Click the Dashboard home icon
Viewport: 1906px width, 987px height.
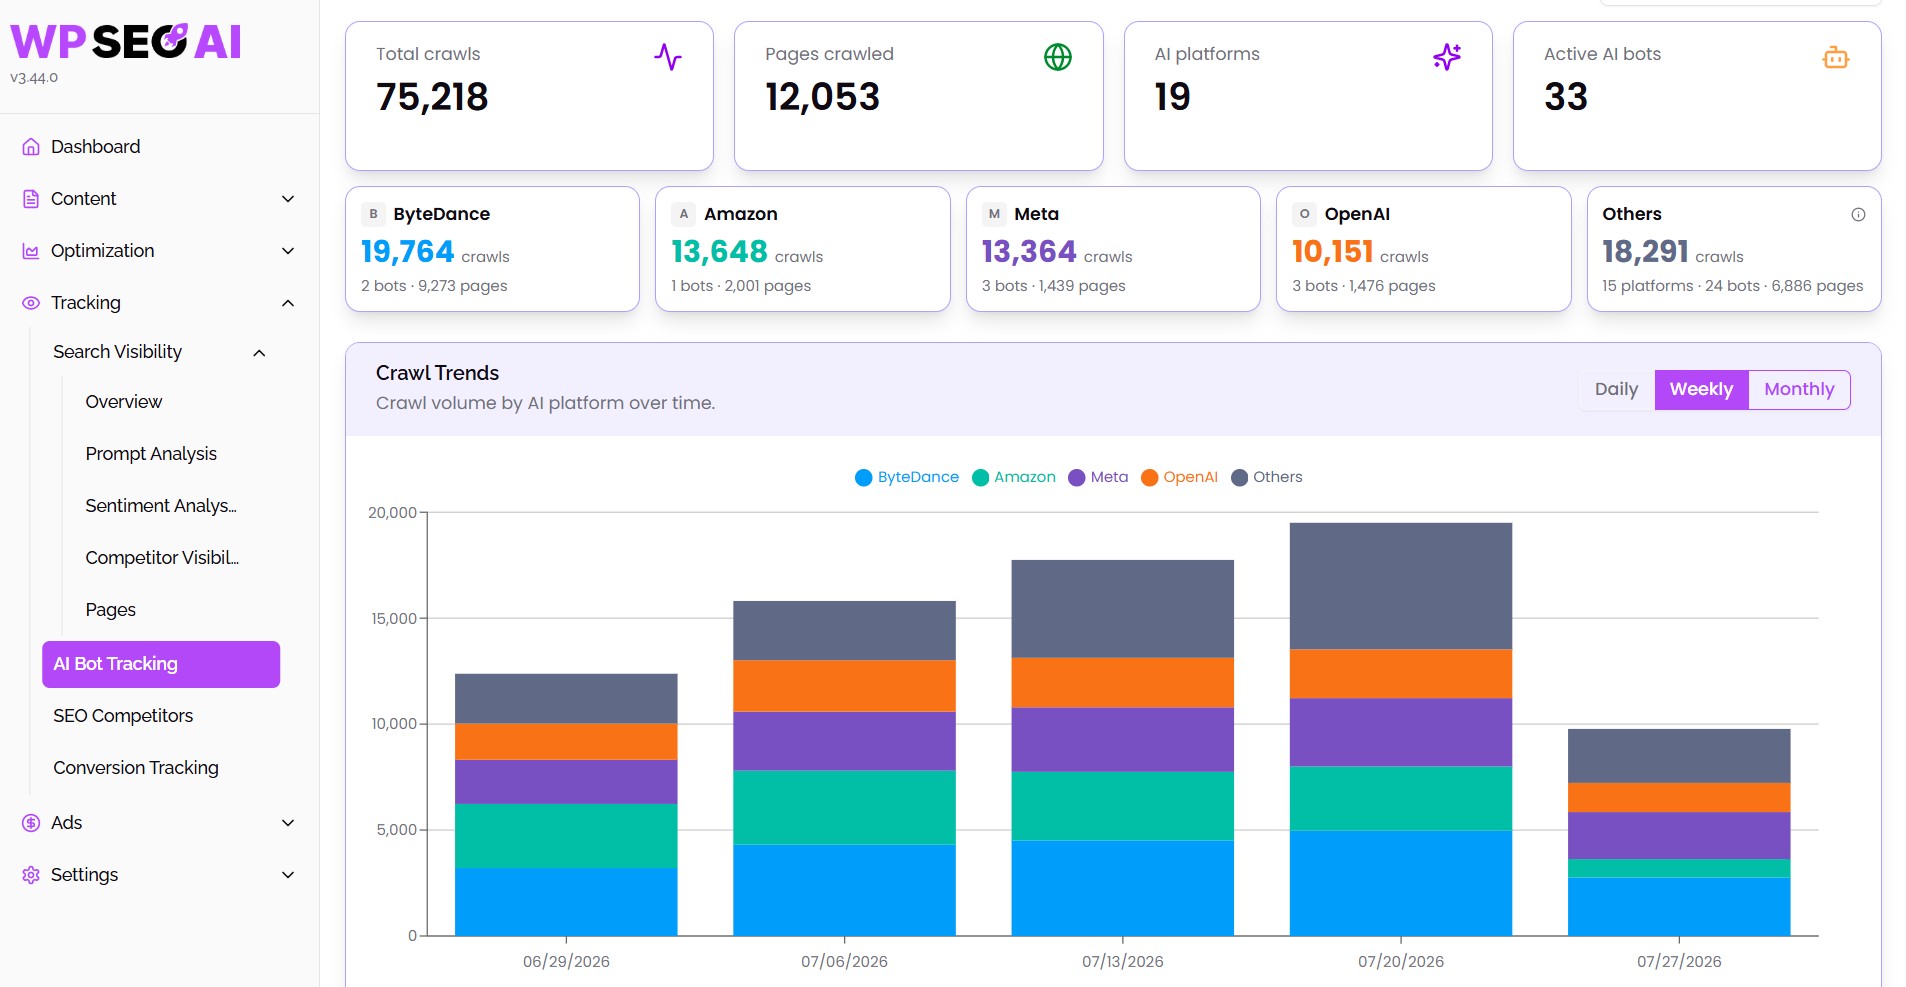[31, 147]
